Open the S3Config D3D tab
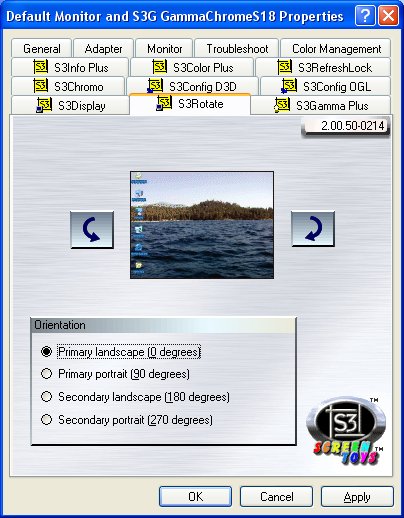Screen dimensions: 404x518 point(192,87)
